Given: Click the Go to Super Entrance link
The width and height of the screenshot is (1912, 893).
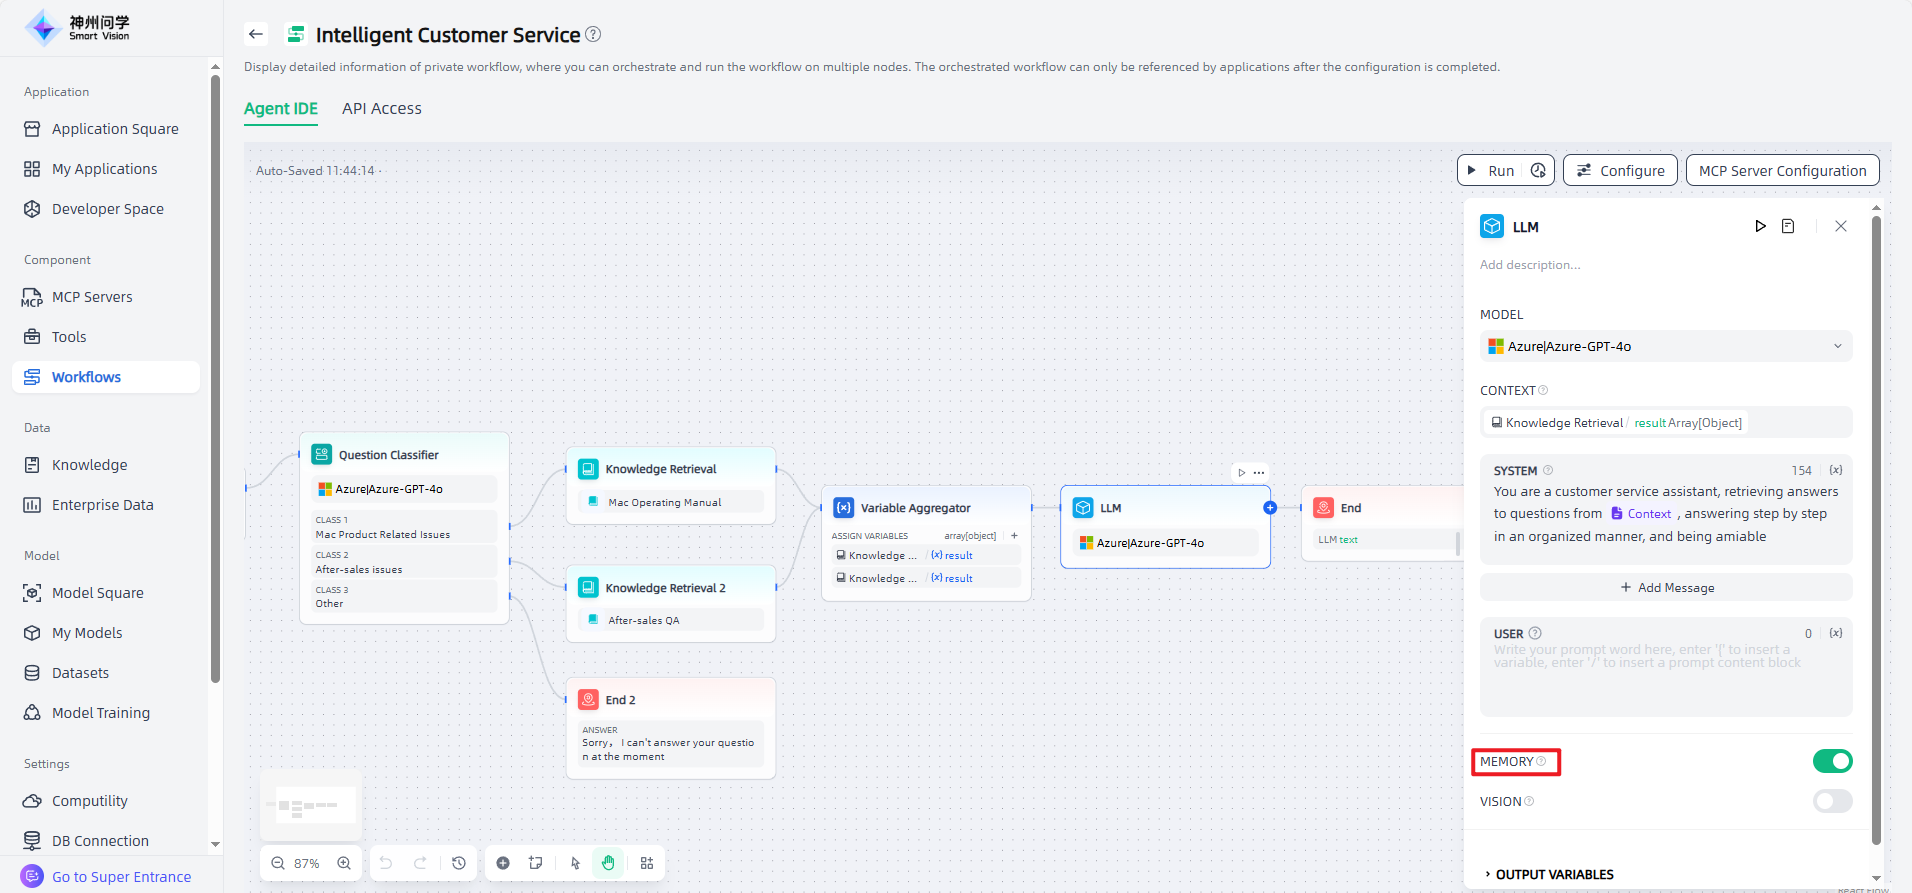Looking at the screenshot, I should (x=121, y=877).
